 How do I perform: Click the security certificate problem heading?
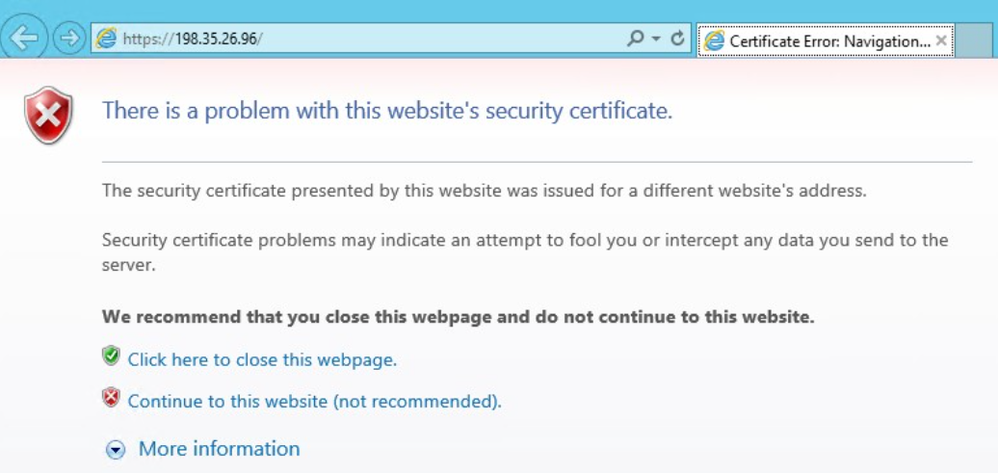[387, 111]
